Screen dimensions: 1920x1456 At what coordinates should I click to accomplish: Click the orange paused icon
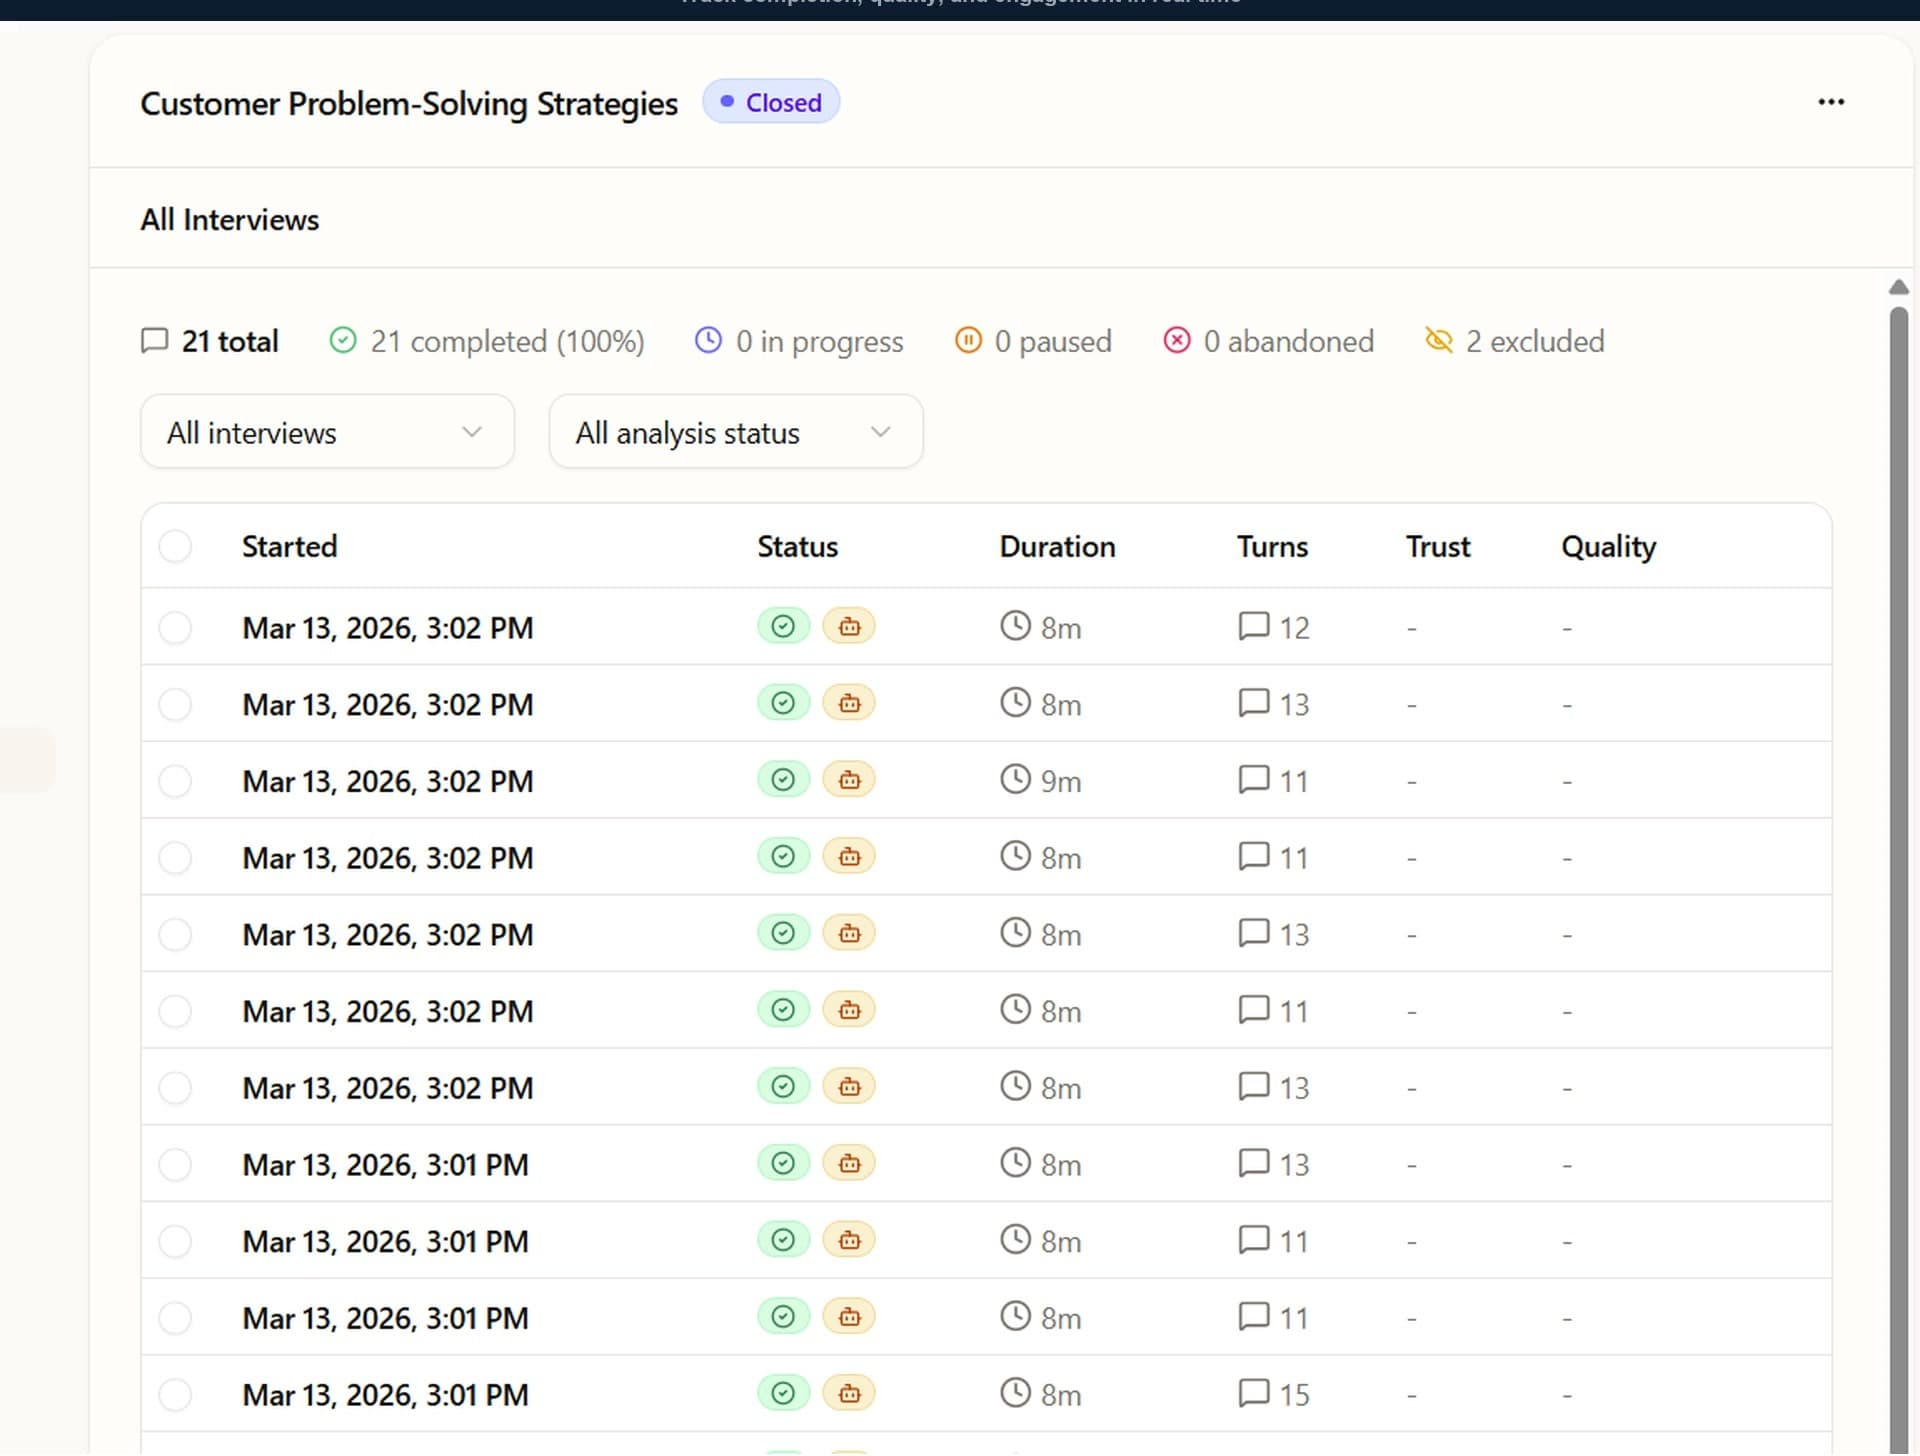click(x=967, y=341)
